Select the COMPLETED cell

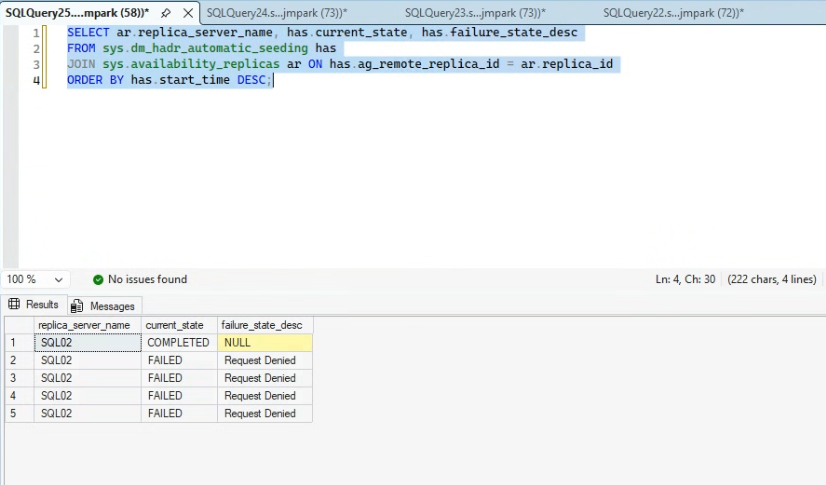click(x=179, y=343)
